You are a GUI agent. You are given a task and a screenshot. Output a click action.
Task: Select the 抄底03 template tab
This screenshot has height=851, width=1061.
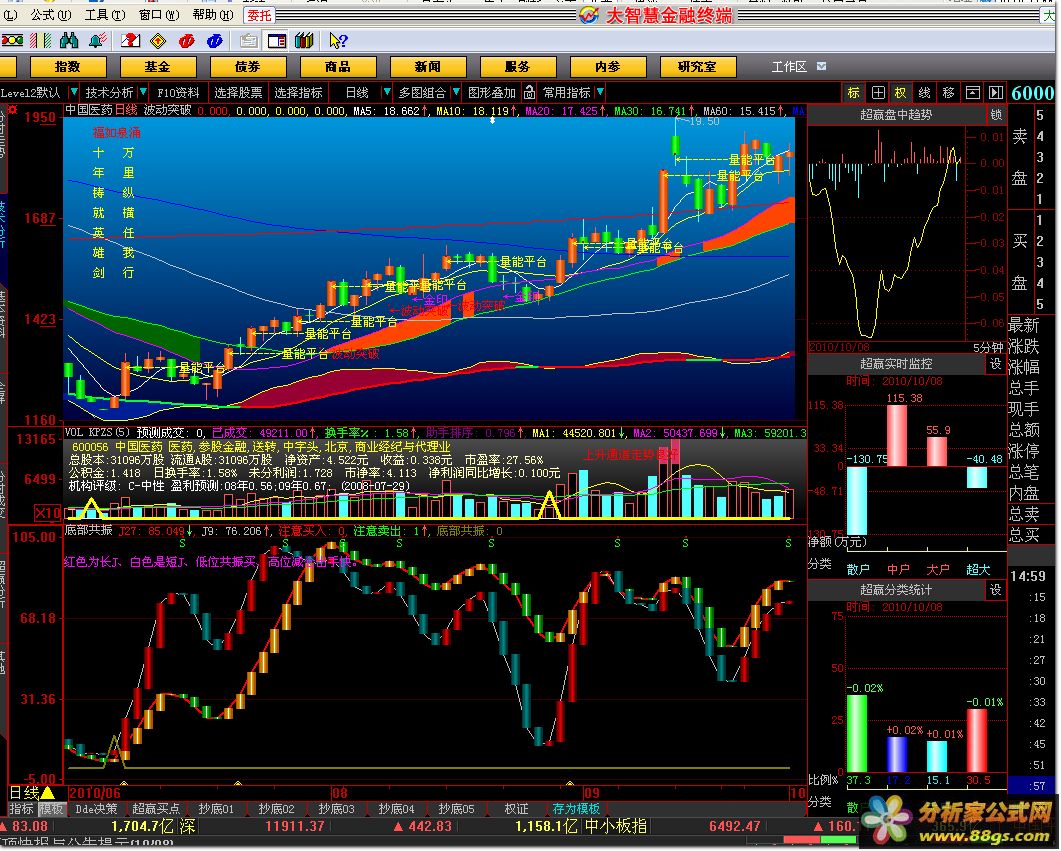336,810
